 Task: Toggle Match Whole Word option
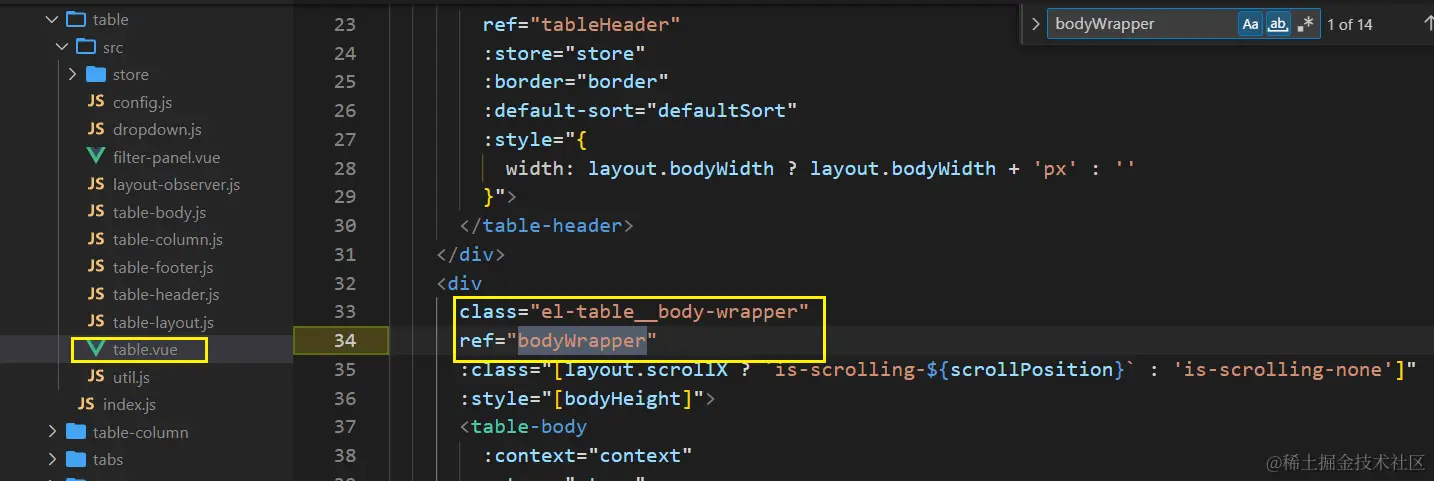point(1277,24)
